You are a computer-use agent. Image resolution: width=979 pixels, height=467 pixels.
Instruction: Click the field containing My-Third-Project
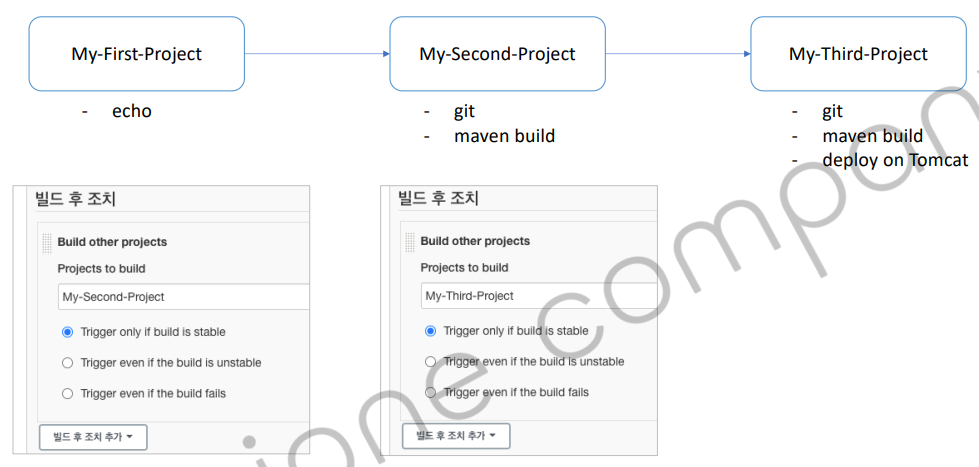(x=539, y=296)
